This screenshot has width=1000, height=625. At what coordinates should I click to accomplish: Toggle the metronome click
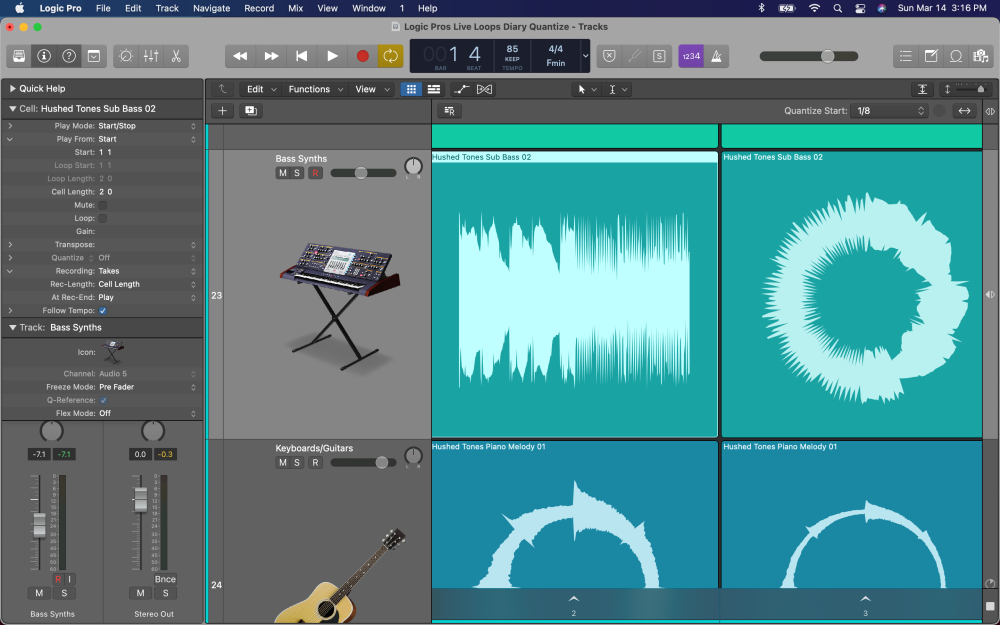point(717,57)
